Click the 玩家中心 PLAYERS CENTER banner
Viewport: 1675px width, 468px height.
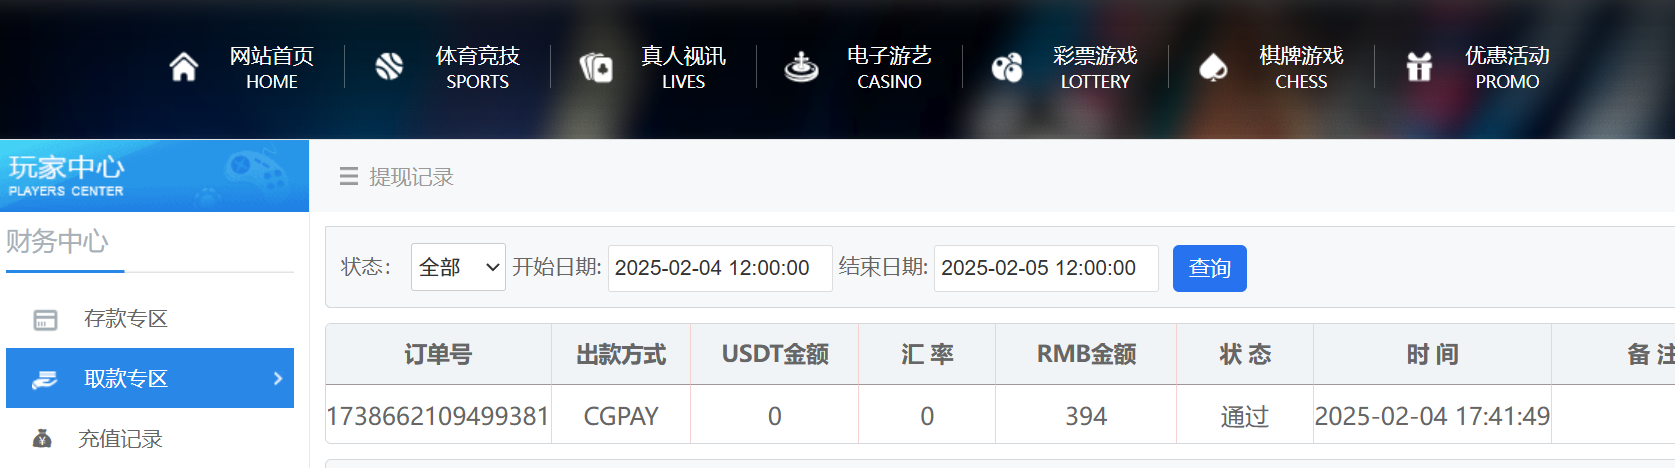pyautogui.click(x=154, y=175)
